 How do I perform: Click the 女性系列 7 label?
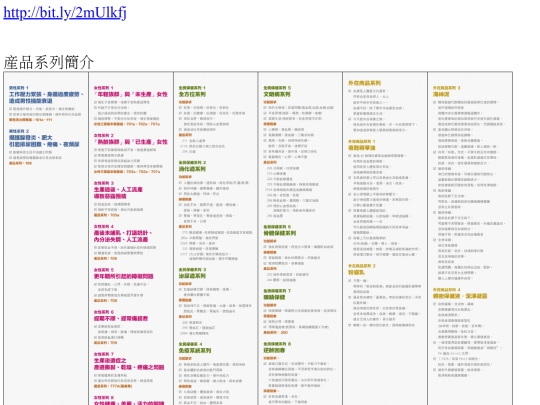click(x=104, y=354)
